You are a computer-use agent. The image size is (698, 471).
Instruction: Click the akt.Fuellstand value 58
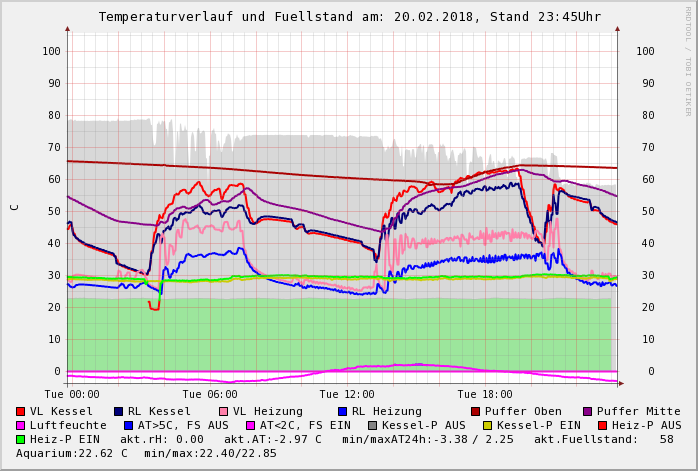666,439
